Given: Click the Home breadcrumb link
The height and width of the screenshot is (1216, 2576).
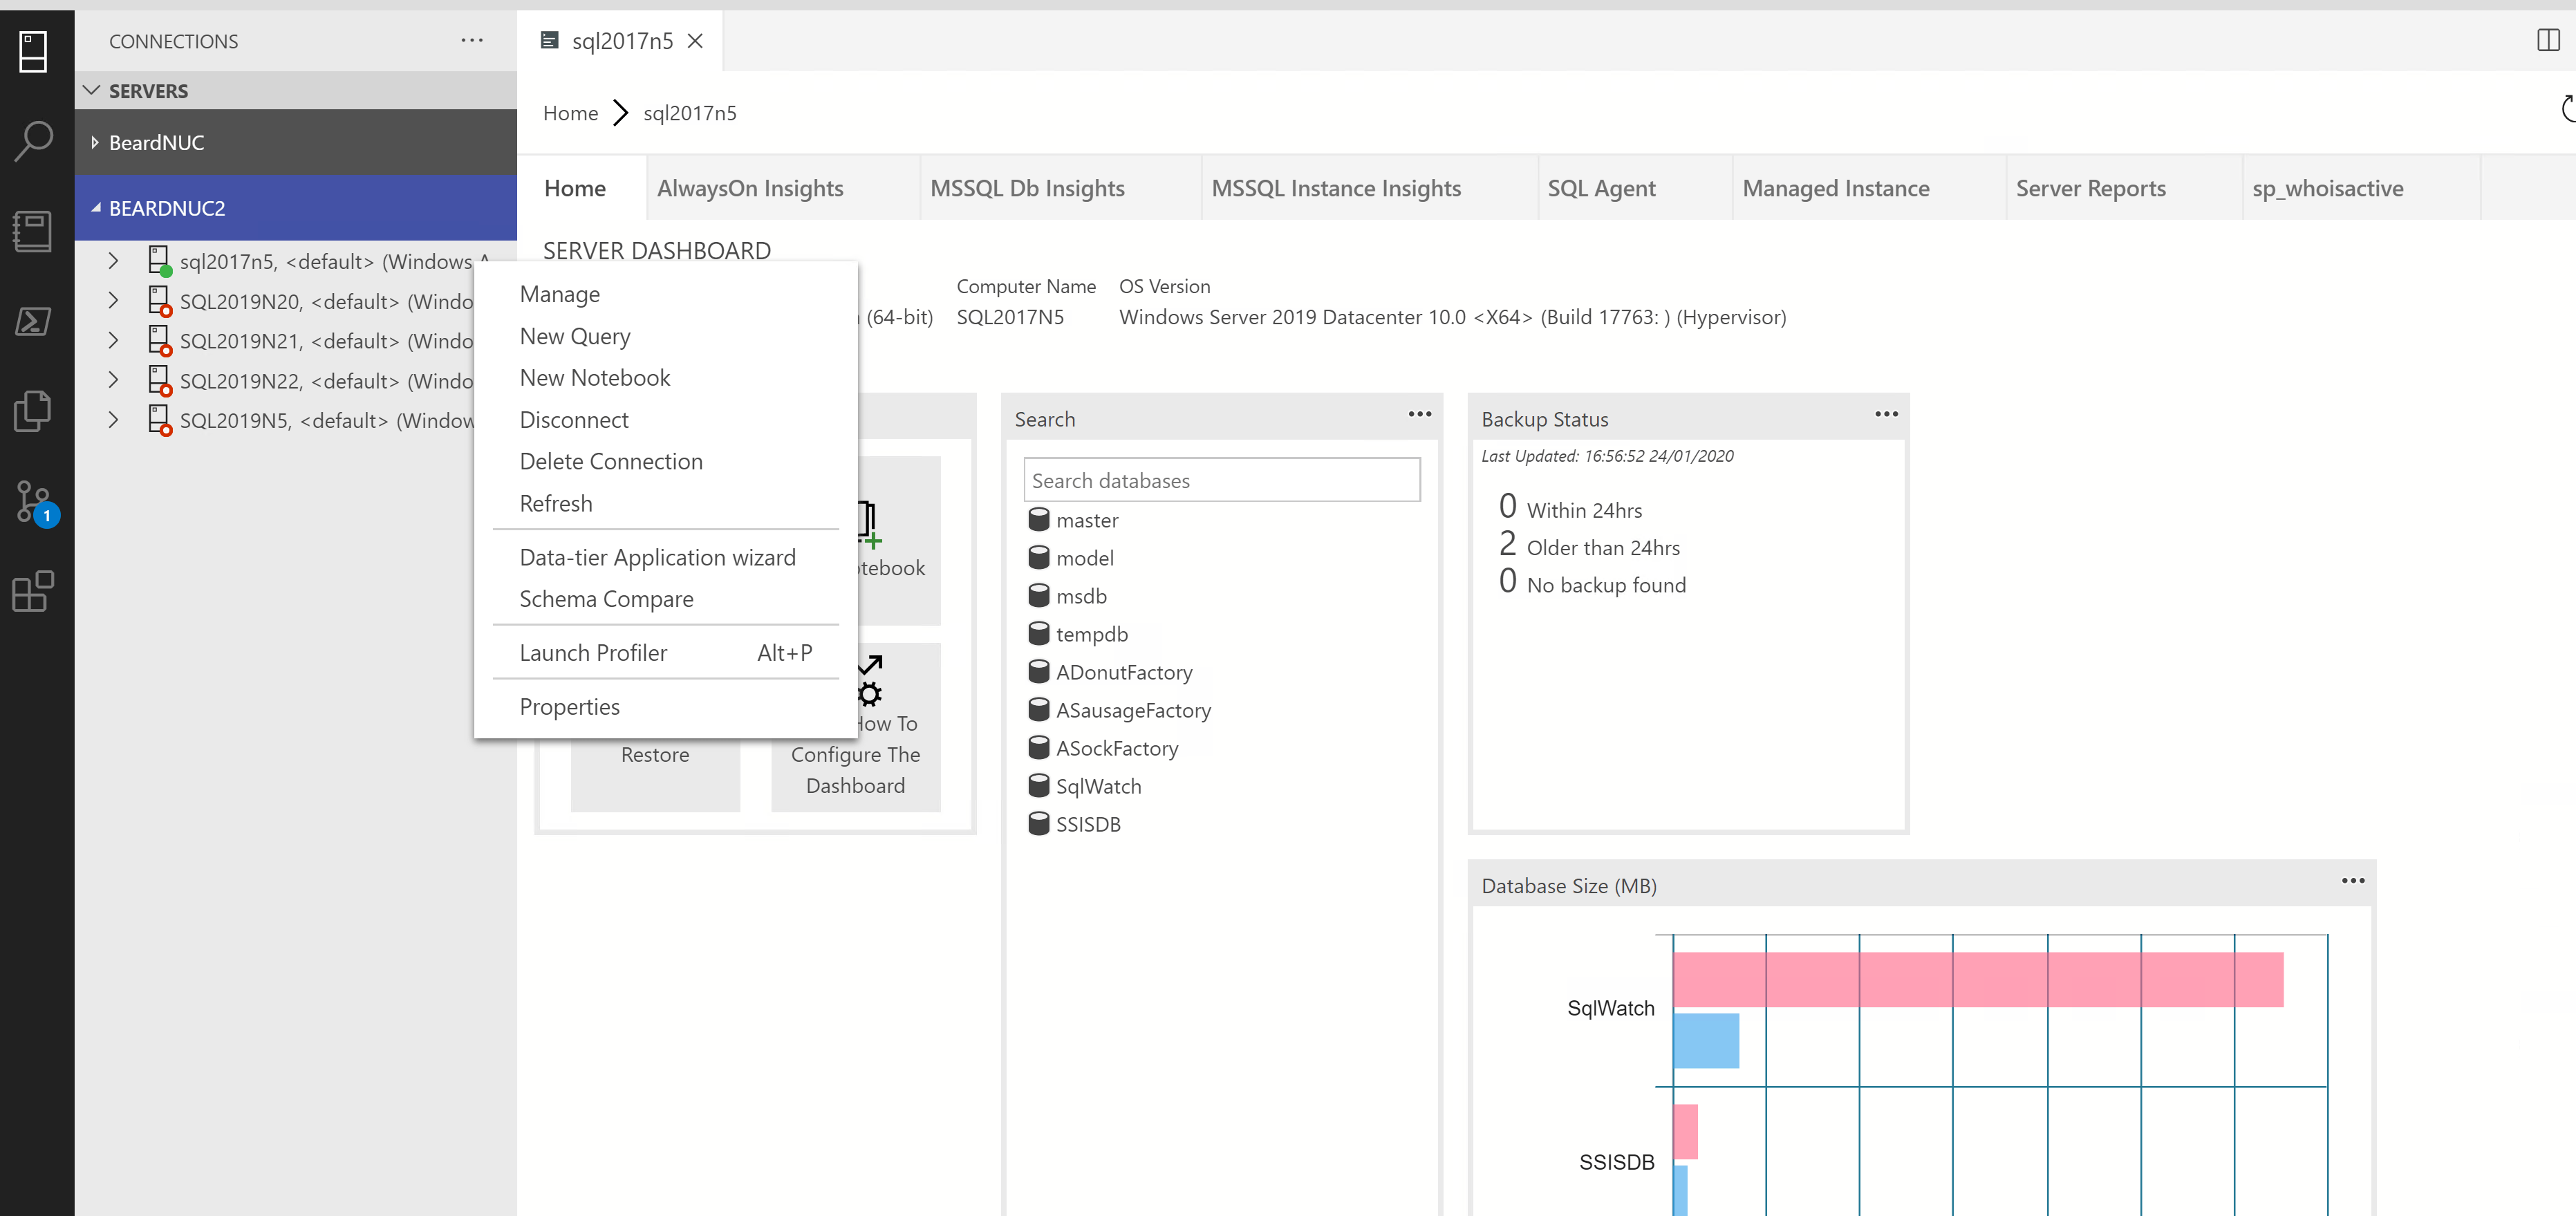Looking at the screenshot, I should pos(570,113).
